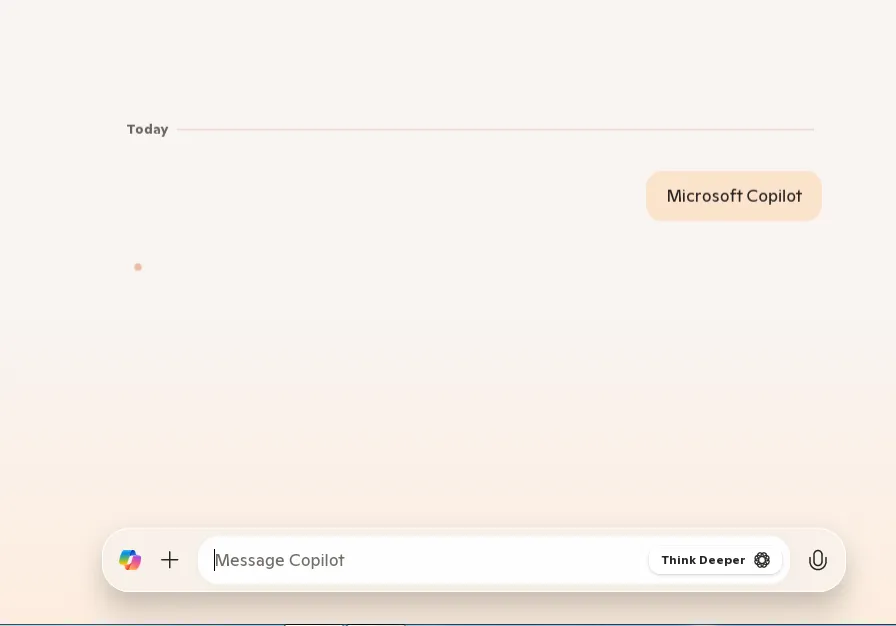Click the plus add attachment icon
This screenshot has height=626, width=896.
170,560
